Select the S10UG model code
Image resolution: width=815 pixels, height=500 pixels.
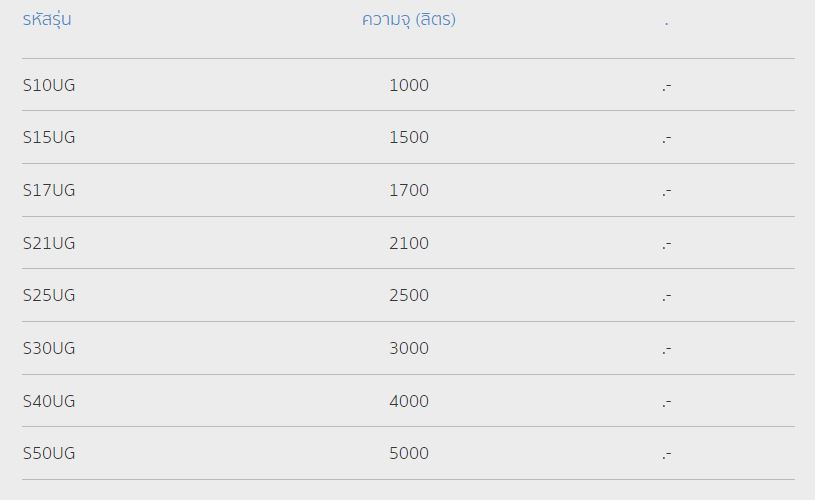pyautogui.click(x=49, y=86)
